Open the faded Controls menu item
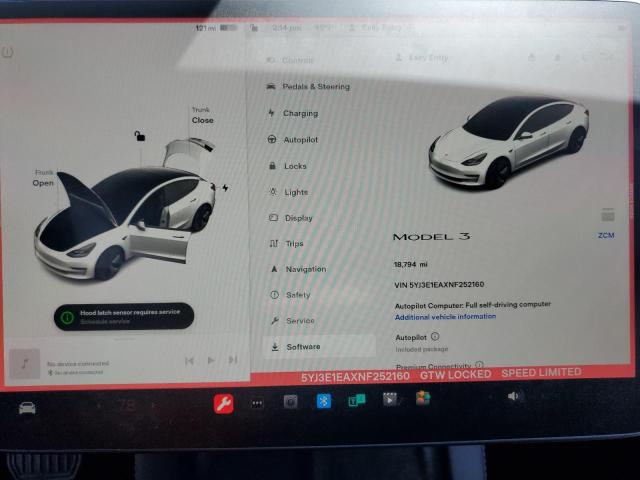 pyautogui.click(x=290, y=60)
